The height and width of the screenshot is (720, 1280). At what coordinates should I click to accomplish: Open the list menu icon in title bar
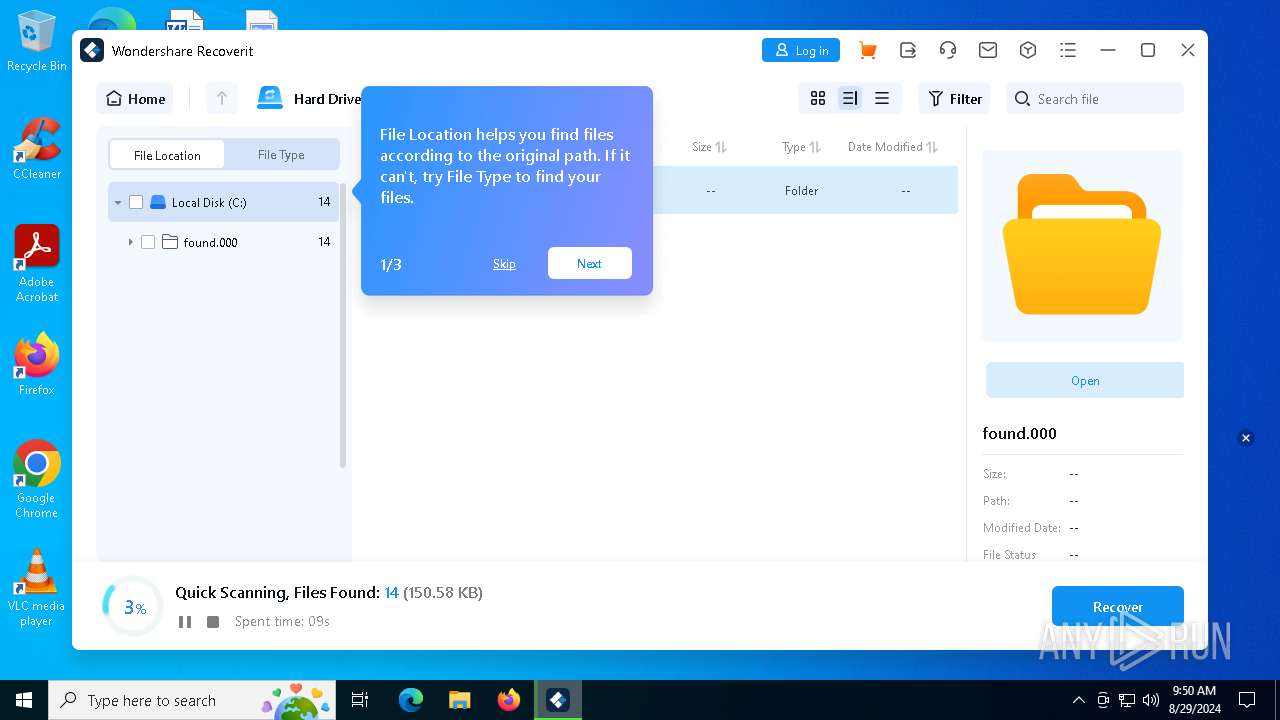click(x=1068, y=50)
